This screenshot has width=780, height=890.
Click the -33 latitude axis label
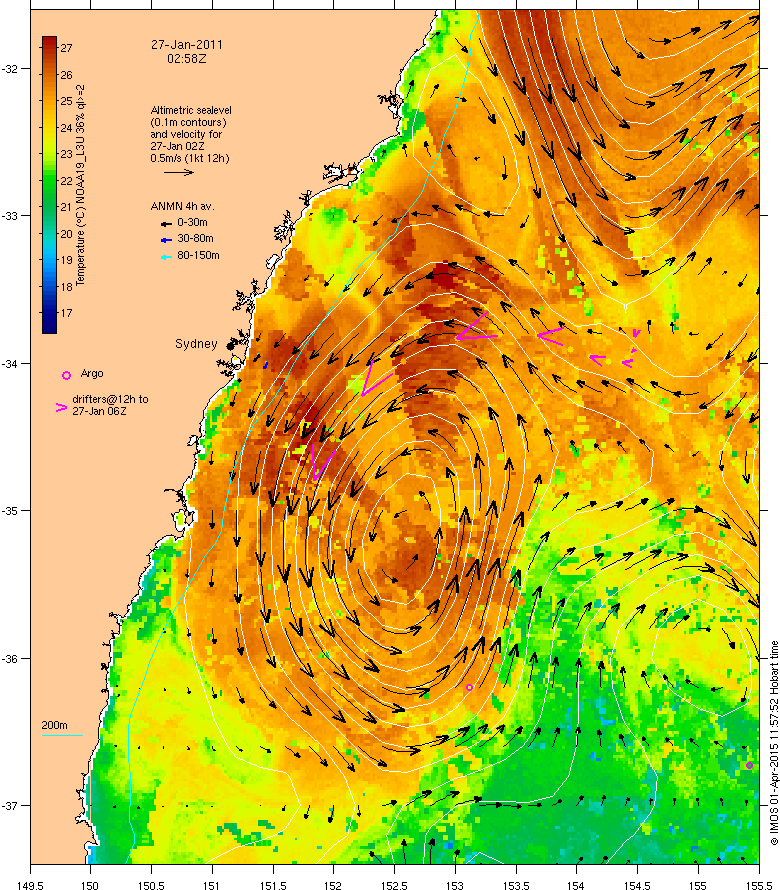pos(11,216)
